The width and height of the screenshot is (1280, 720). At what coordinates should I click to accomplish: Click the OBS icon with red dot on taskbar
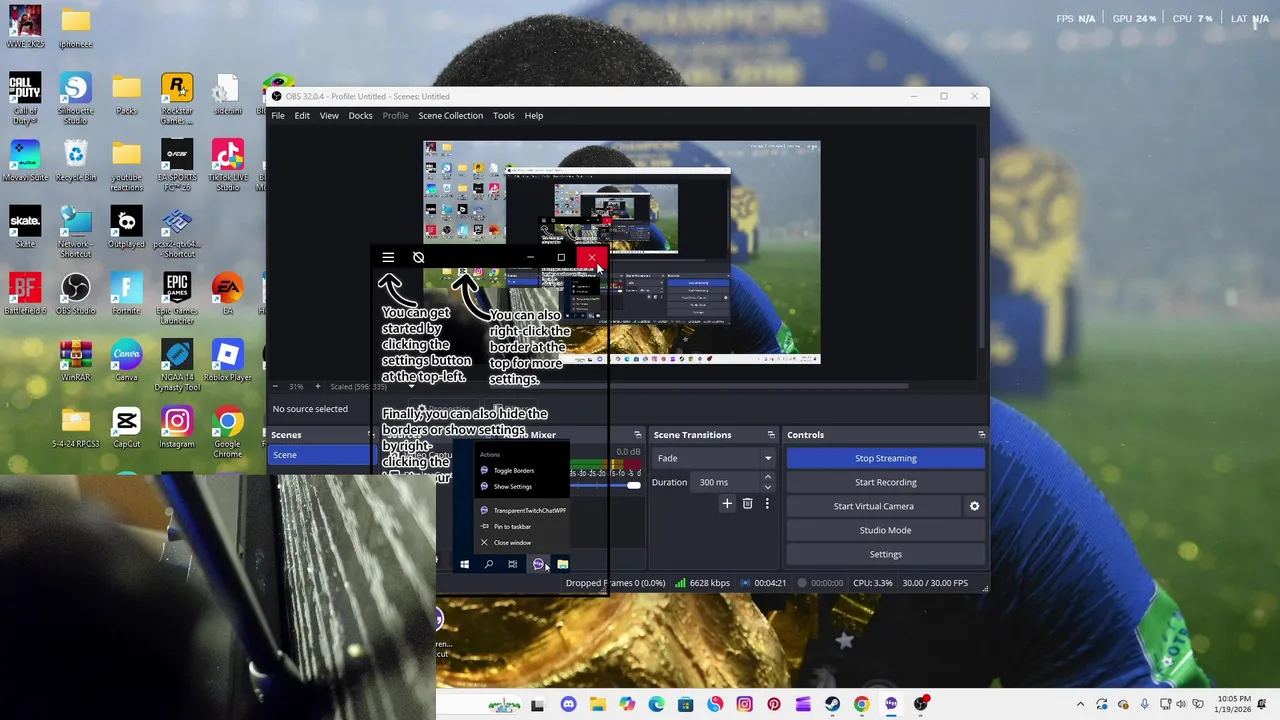(921, 704)
